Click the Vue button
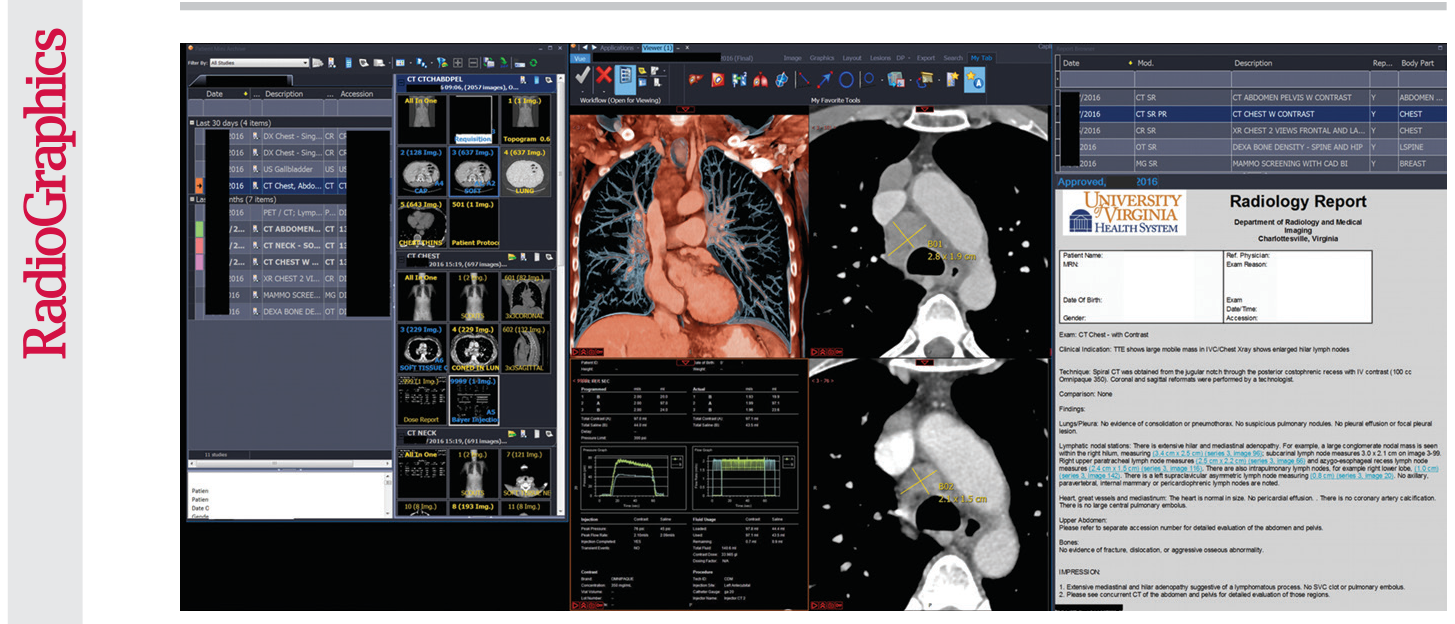This screenshot has width=1455, height=624. tap(580, 58)
